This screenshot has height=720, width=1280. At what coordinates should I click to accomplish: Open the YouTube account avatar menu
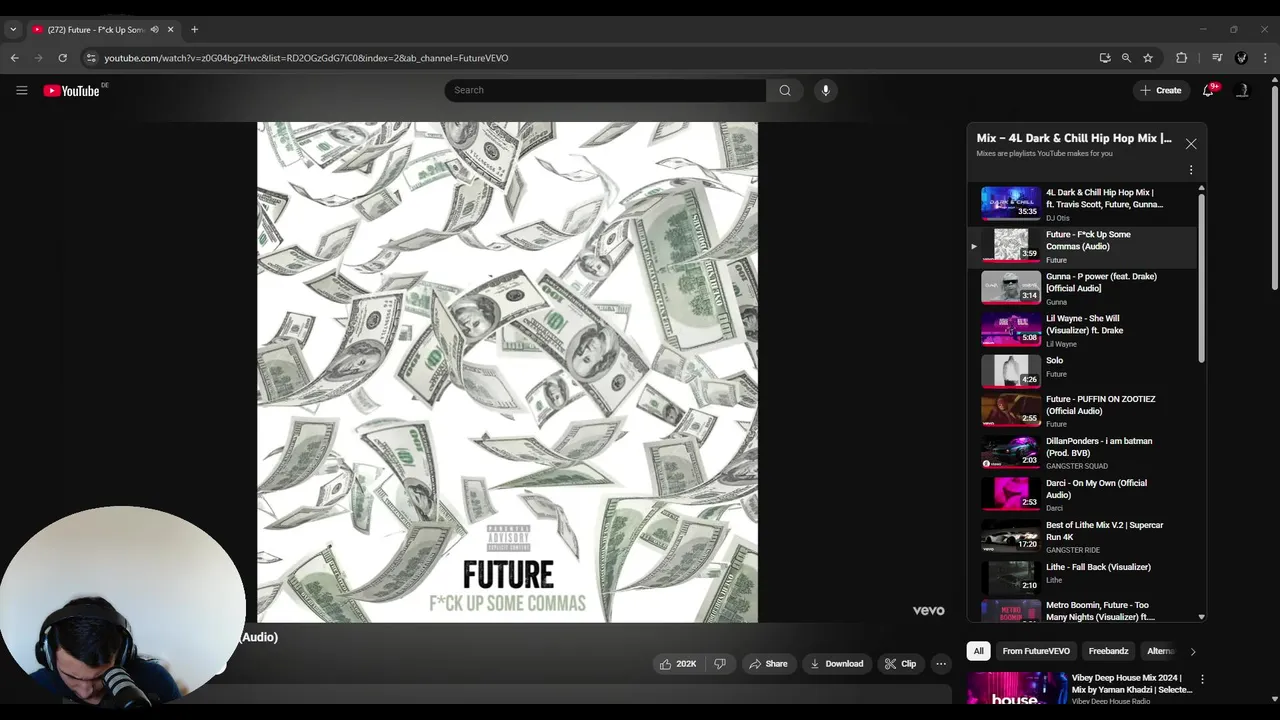(x=1243, y=90)
